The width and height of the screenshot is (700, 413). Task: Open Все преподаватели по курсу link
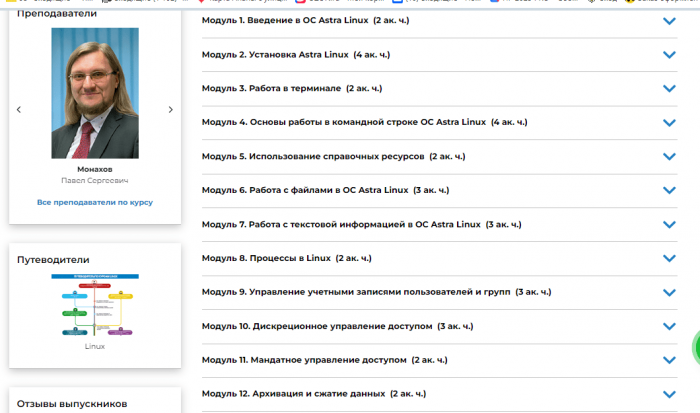point(95,202)
